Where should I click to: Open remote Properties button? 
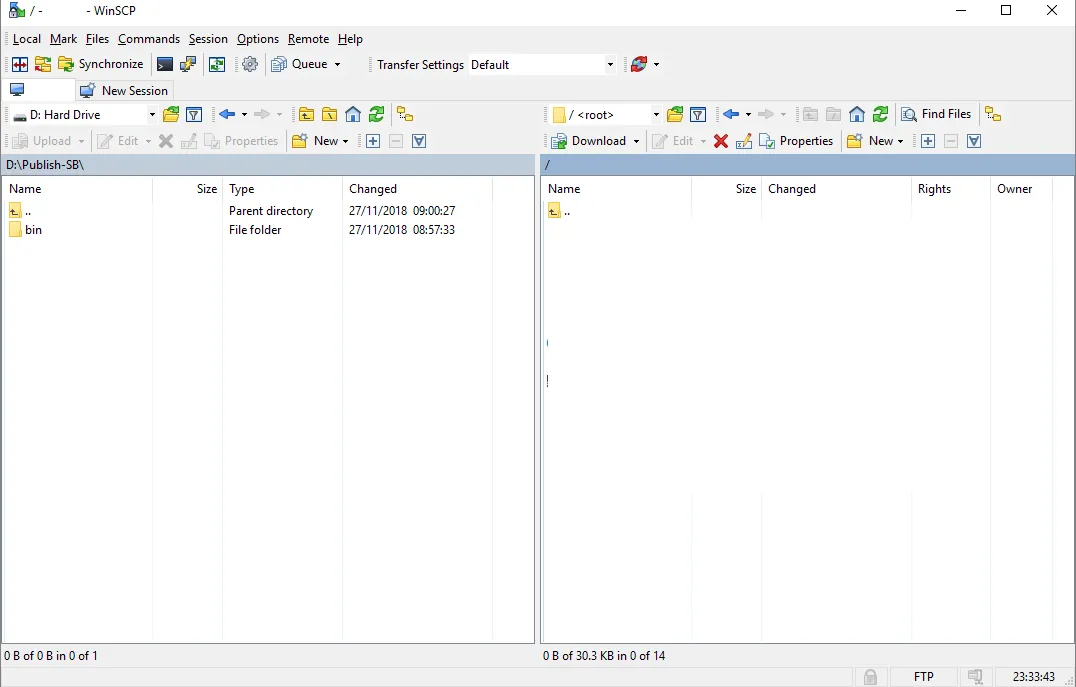[x=796, y=141]
